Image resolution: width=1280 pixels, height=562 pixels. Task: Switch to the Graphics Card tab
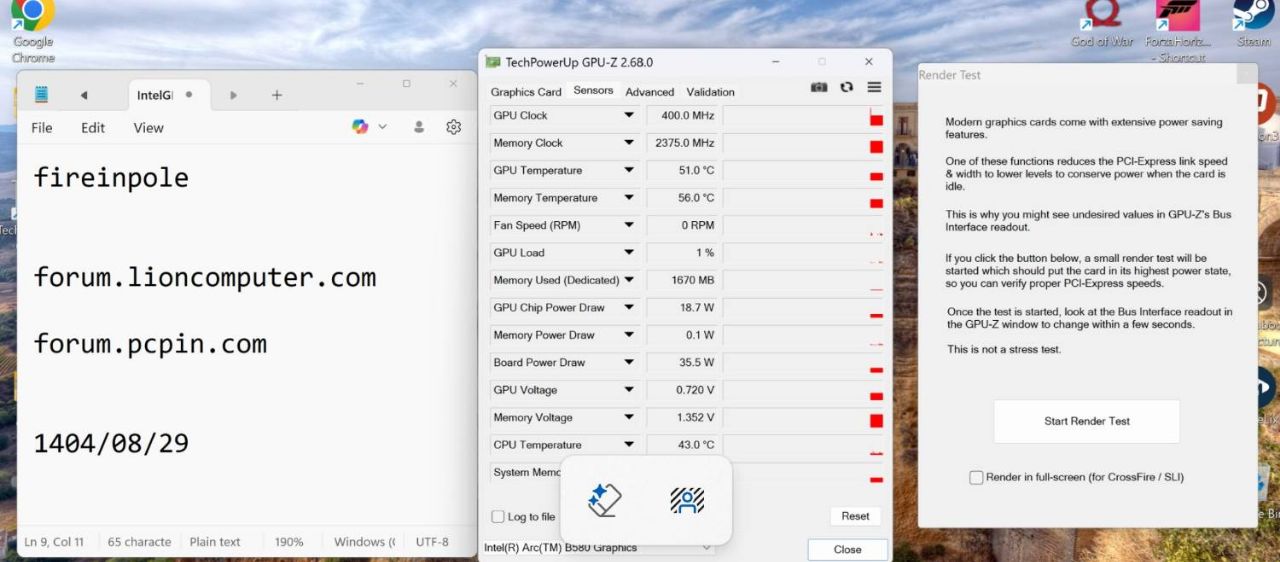526,92
